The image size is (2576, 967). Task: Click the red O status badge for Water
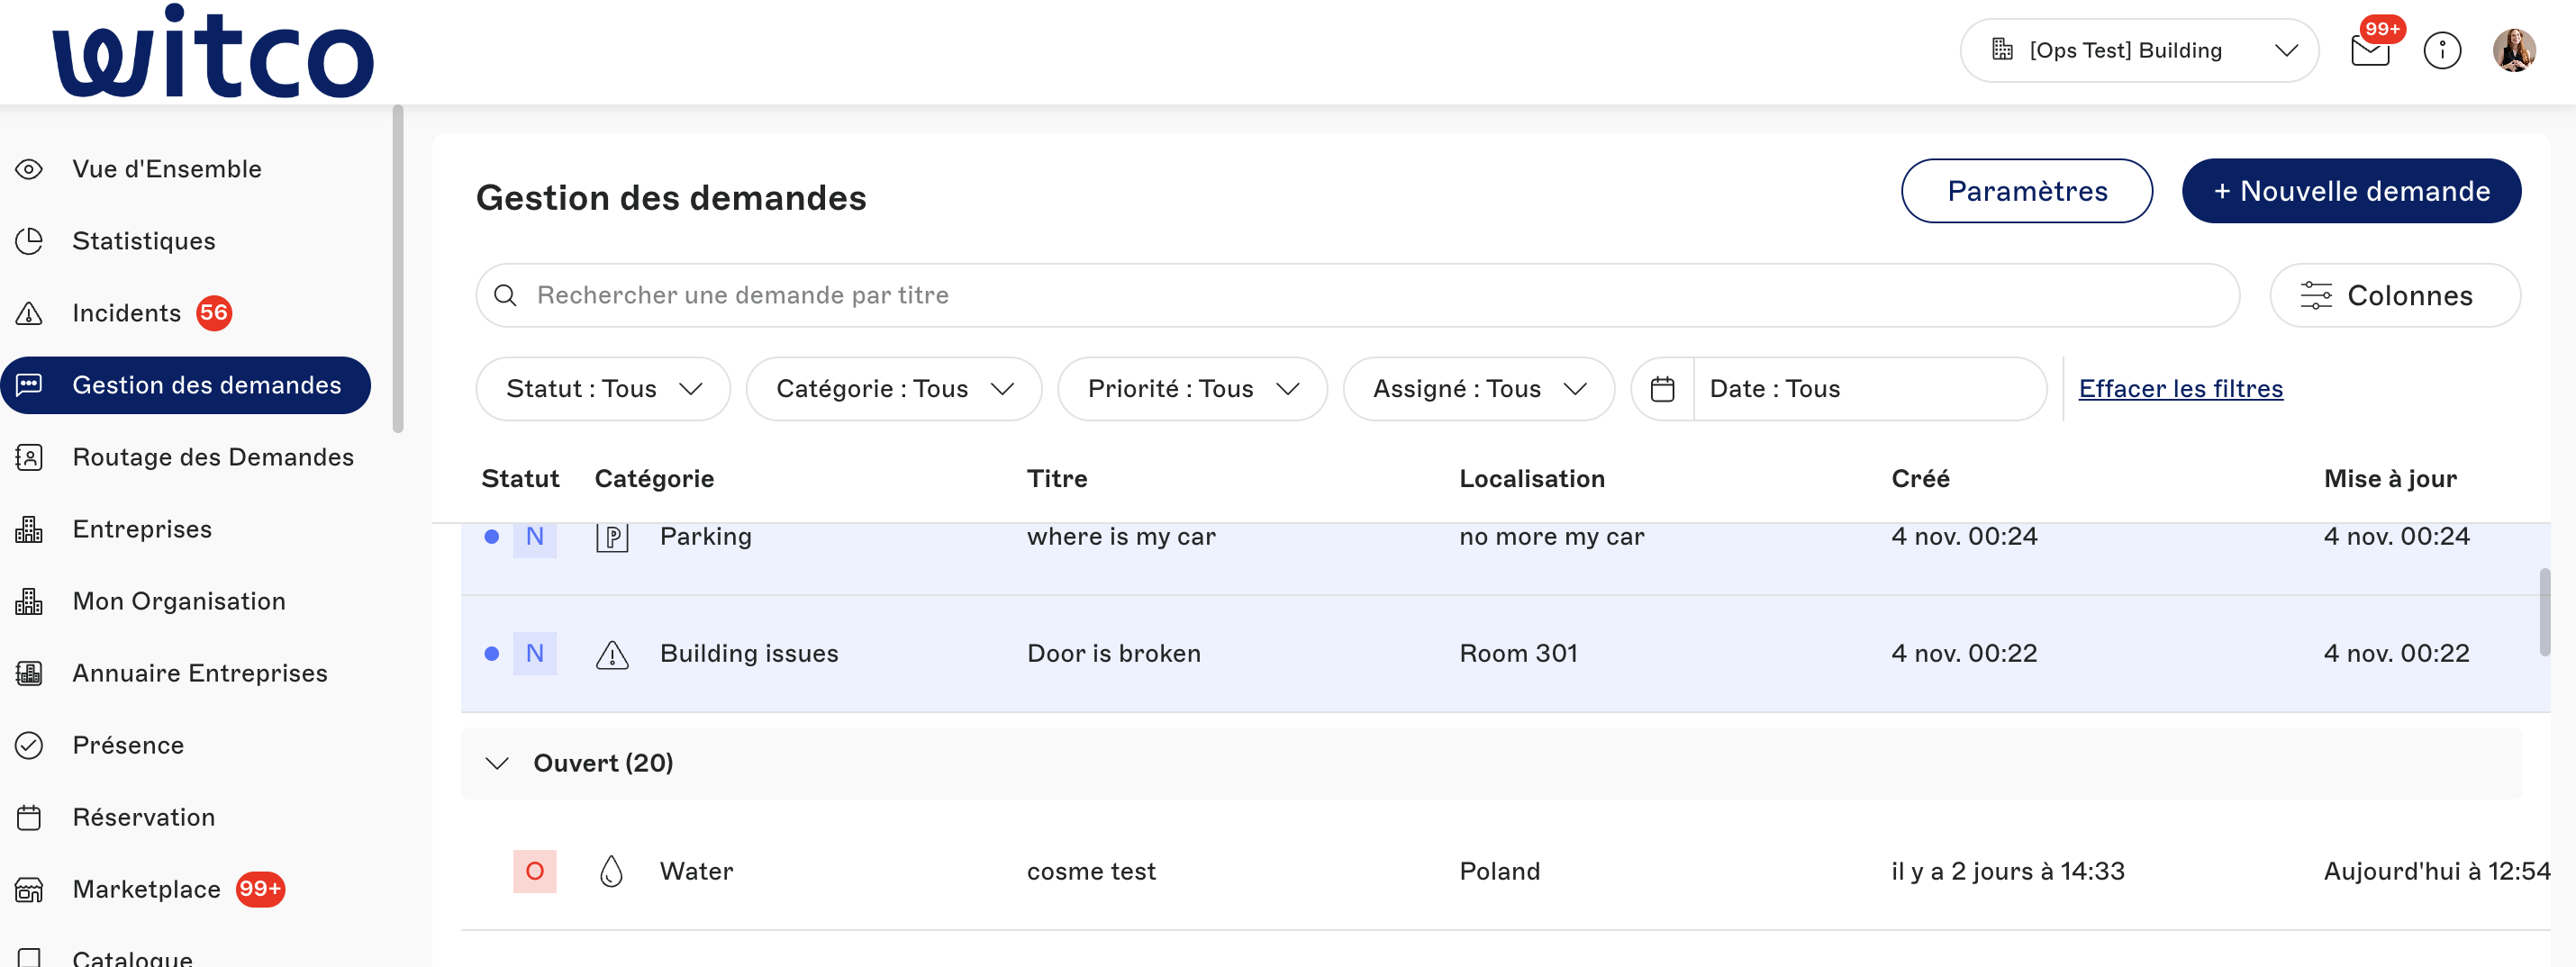535,871
